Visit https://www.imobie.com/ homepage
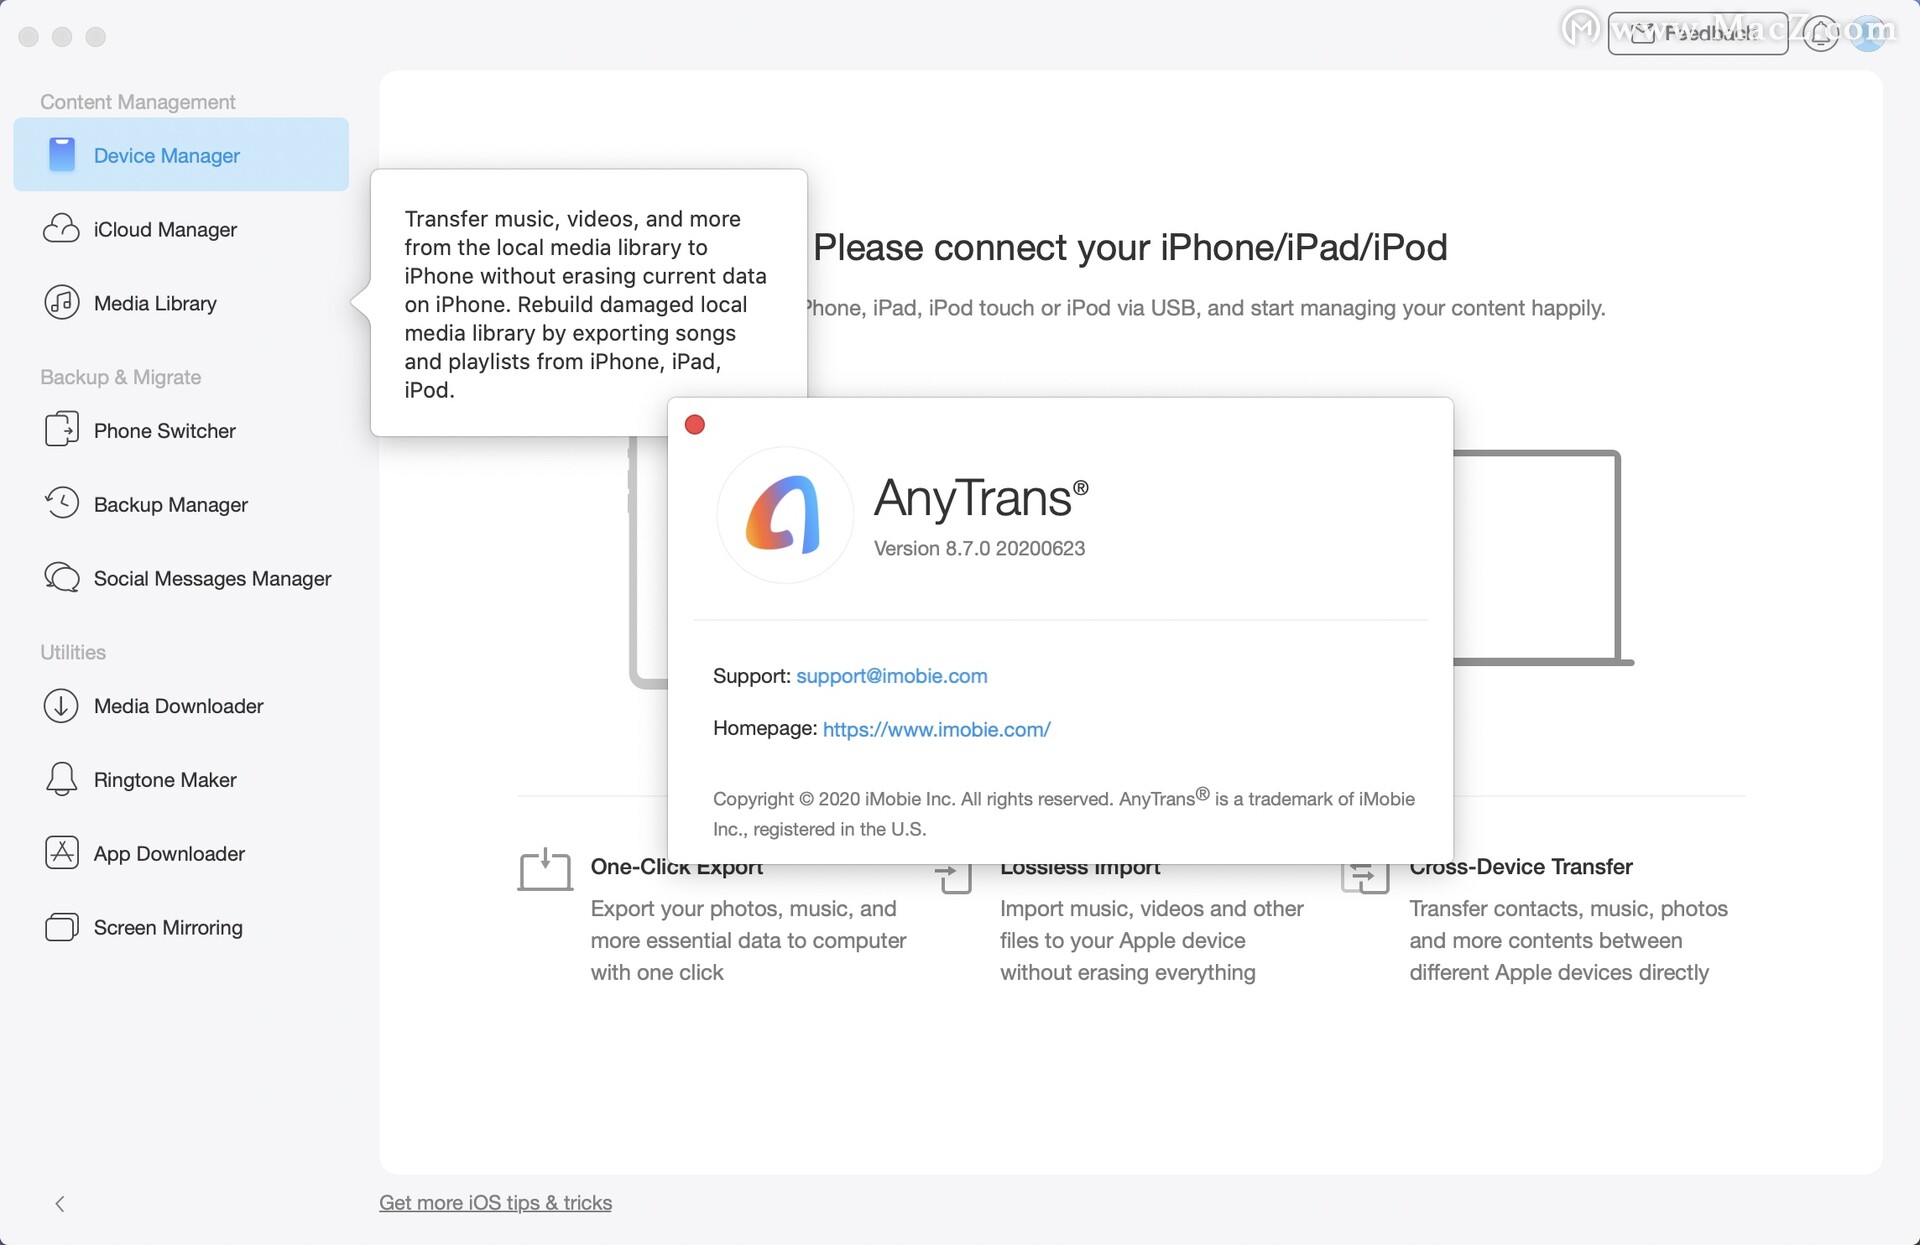This screenshot has width=1920, height=1245. click(936, 729)
